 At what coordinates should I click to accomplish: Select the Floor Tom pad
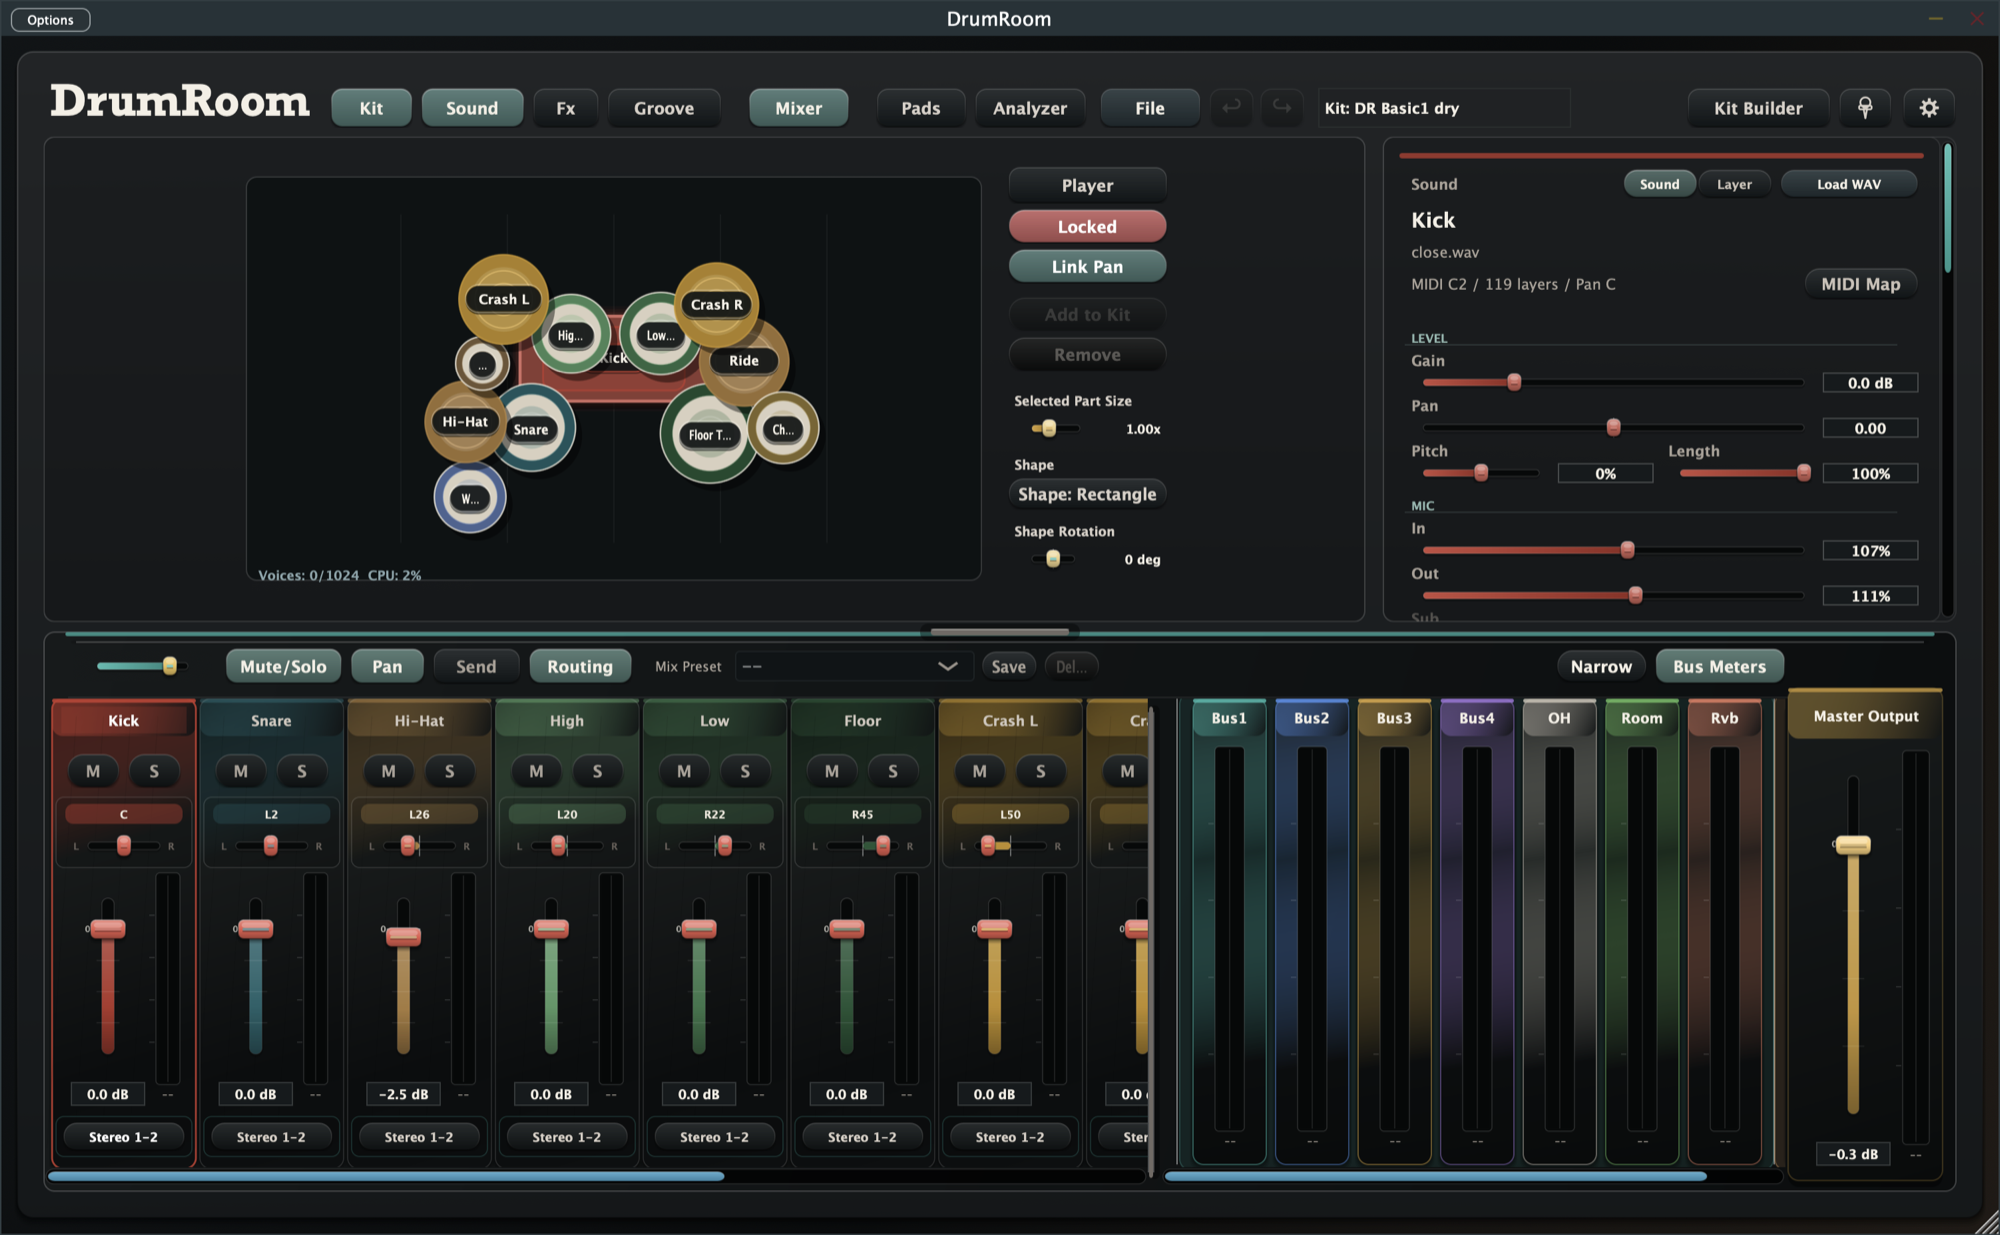click(709, 435)
